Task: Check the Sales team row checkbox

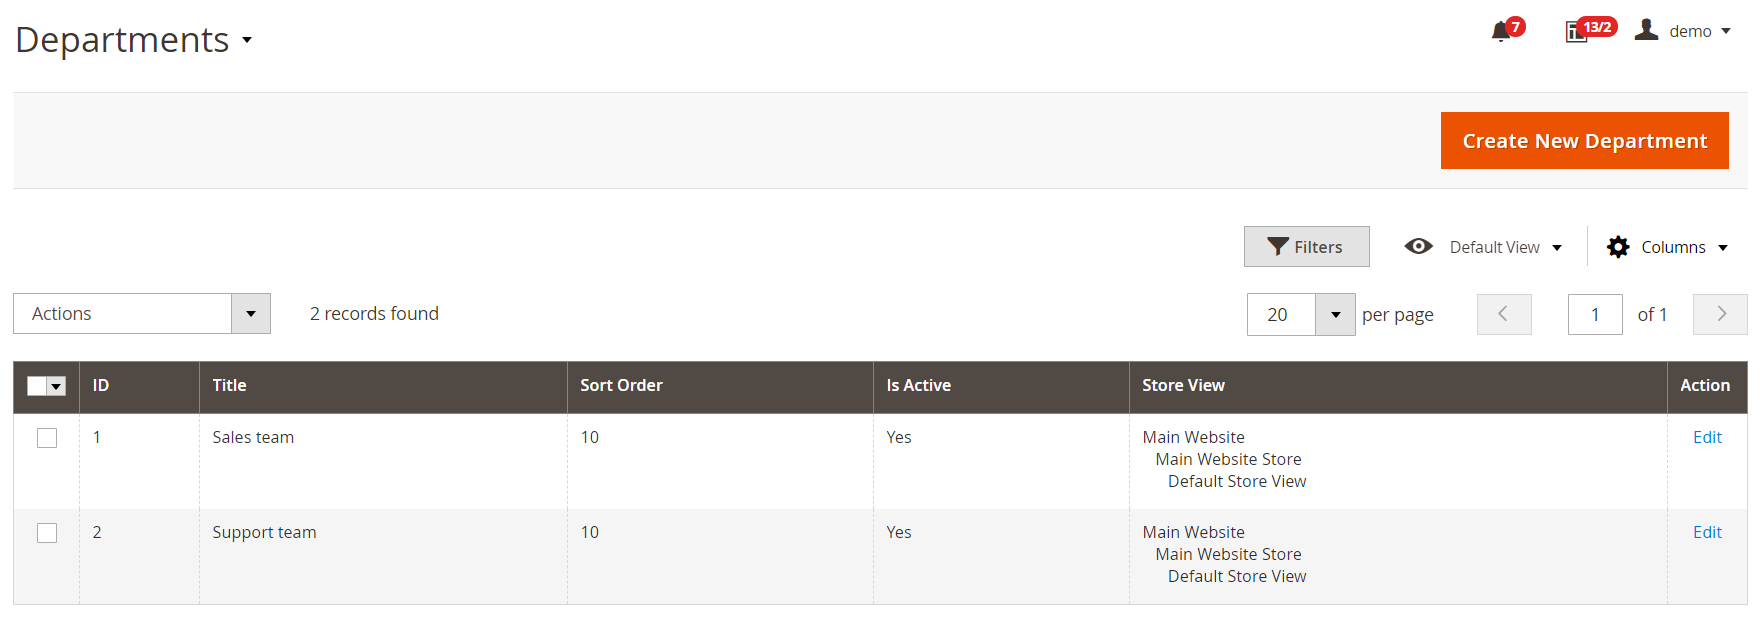Action: (x=47, y=438)
